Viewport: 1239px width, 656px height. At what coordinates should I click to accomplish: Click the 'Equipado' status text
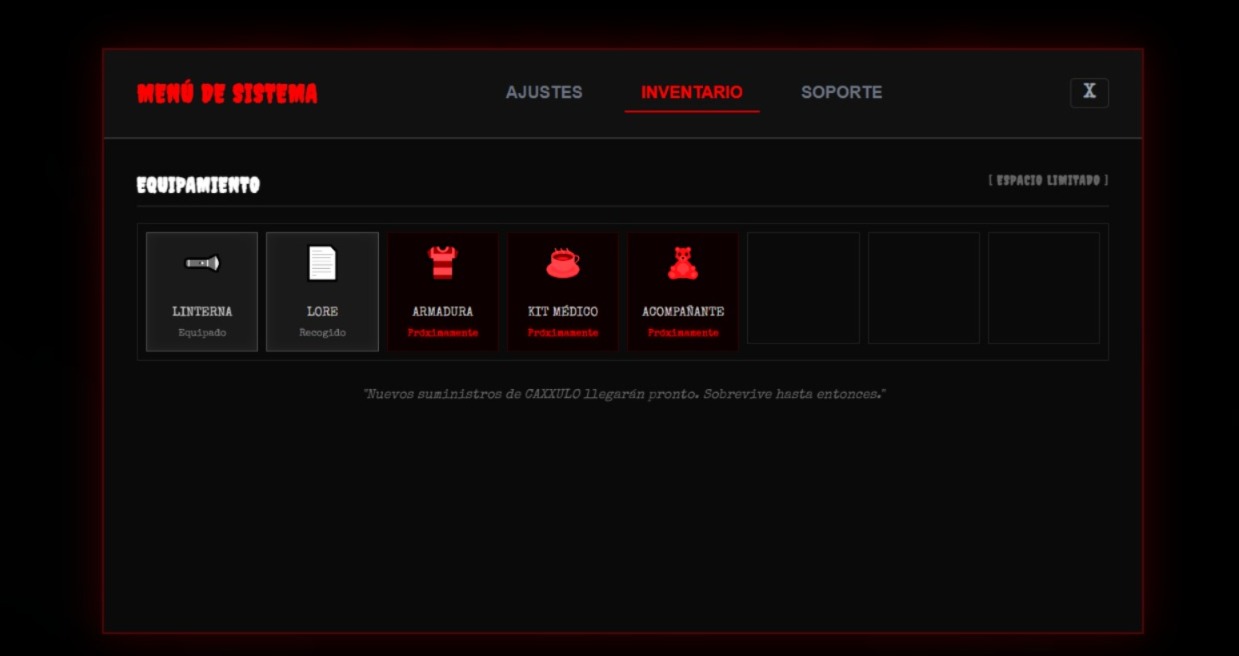[x=202, y=333]
